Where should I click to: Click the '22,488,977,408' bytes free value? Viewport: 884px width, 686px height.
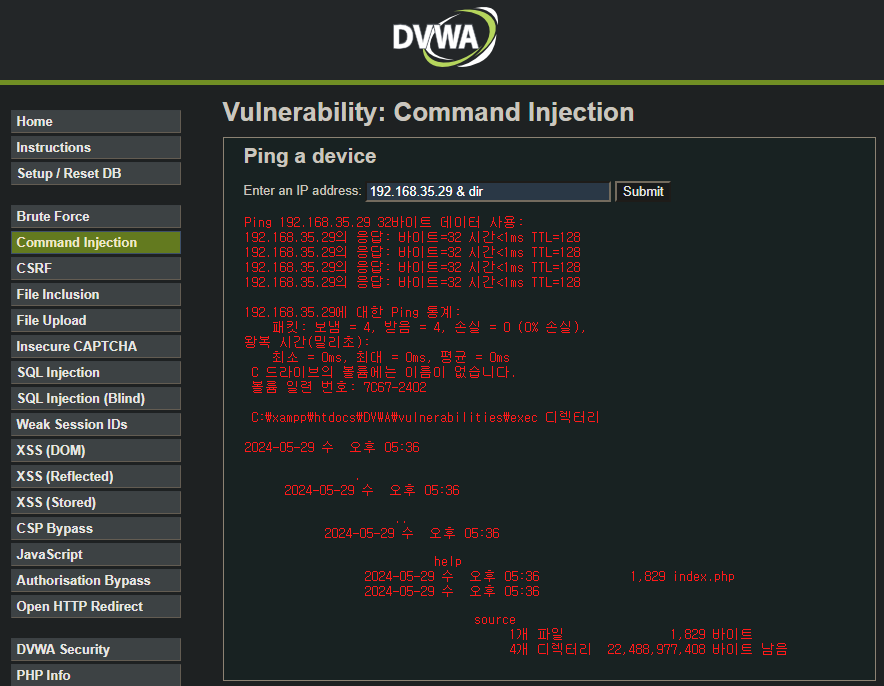[656, 649]
